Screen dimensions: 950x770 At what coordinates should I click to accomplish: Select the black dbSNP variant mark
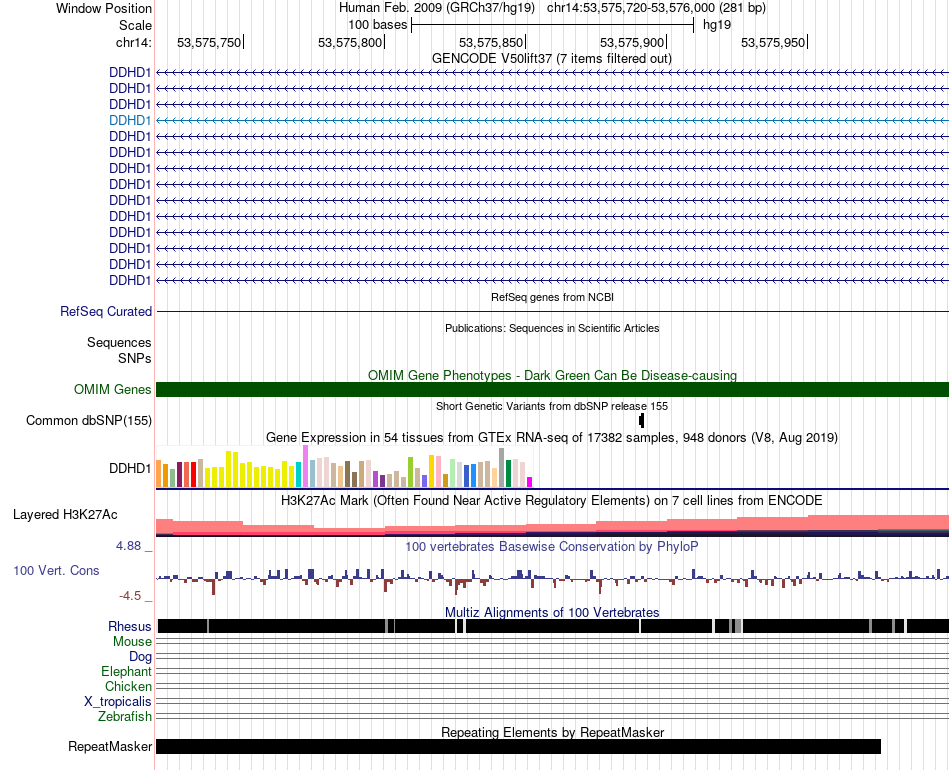pyautogui.click(x=642, y=420)
